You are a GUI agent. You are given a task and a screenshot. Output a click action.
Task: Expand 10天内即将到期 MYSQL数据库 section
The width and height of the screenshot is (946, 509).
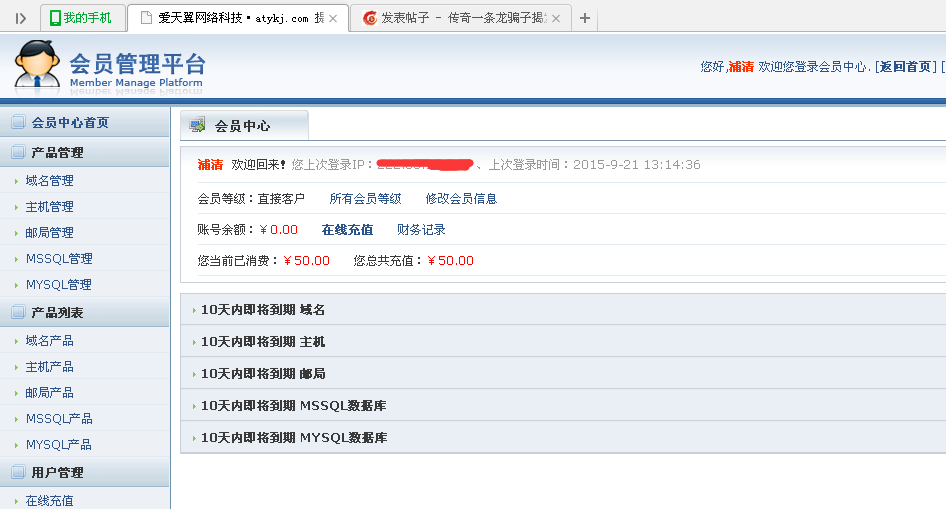pyautogui.click(x=293, y=438)
